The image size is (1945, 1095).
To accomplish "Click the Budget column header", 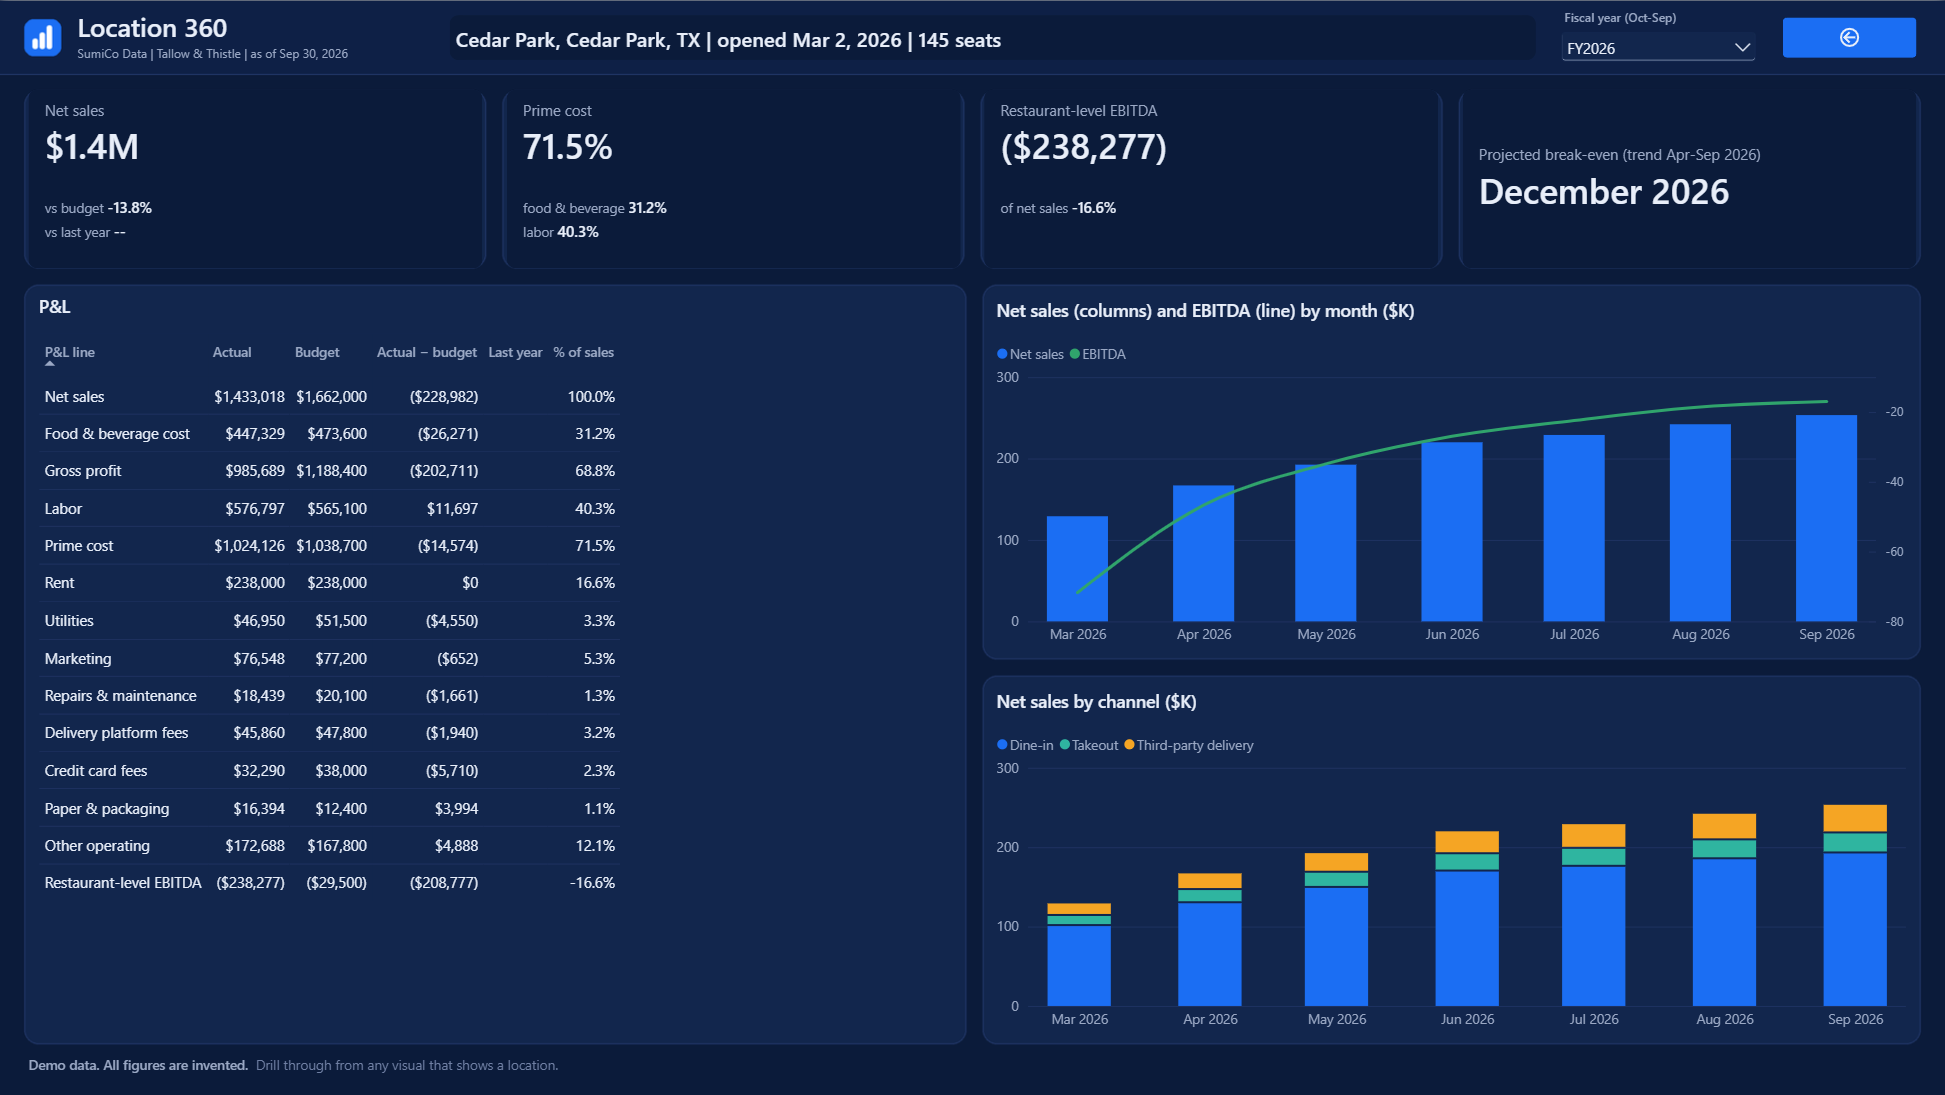I will (317, 352).
